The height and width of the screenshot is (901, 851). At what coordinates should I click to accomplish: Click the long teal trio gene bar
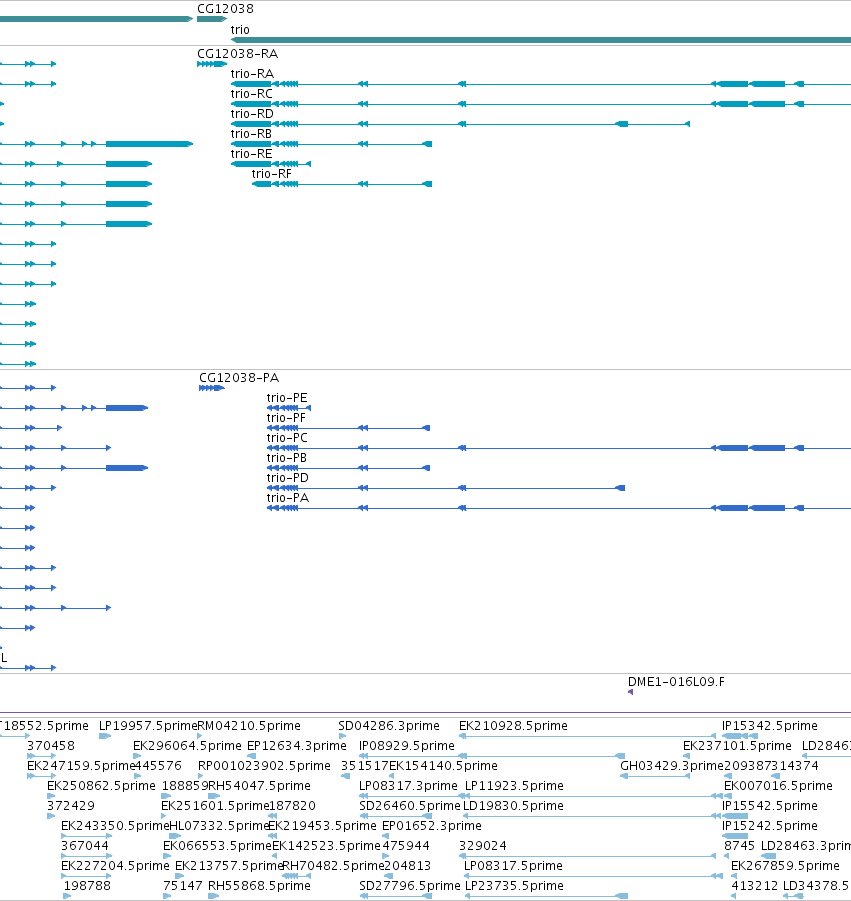click(541, 40)
